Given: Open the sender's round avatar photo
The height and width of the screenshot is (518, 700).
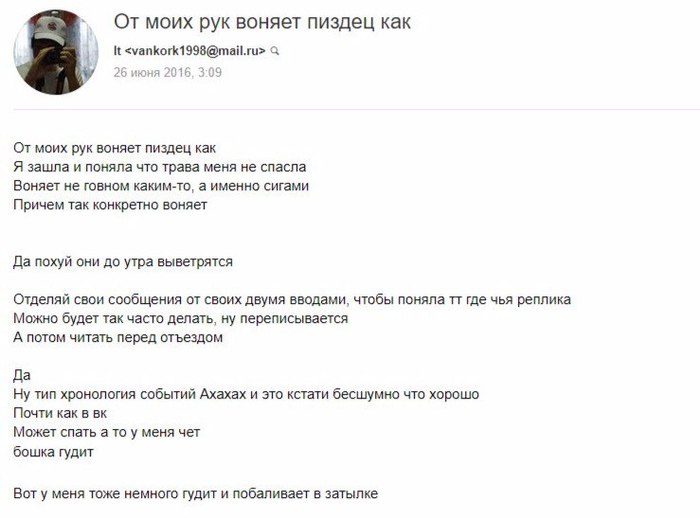Looking at the screenshot, I should [56, 52].
